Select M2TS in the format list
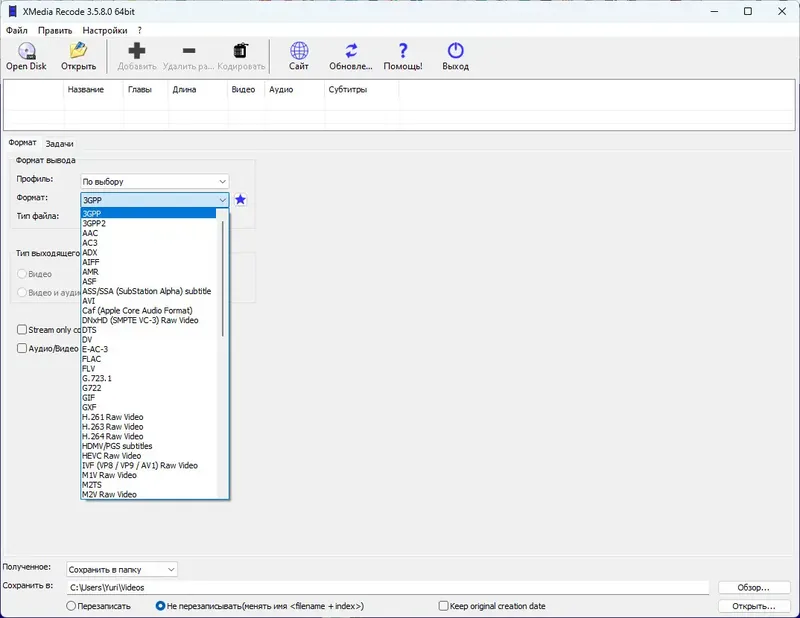This screenshot has width=800, height=618. (149, 485)
